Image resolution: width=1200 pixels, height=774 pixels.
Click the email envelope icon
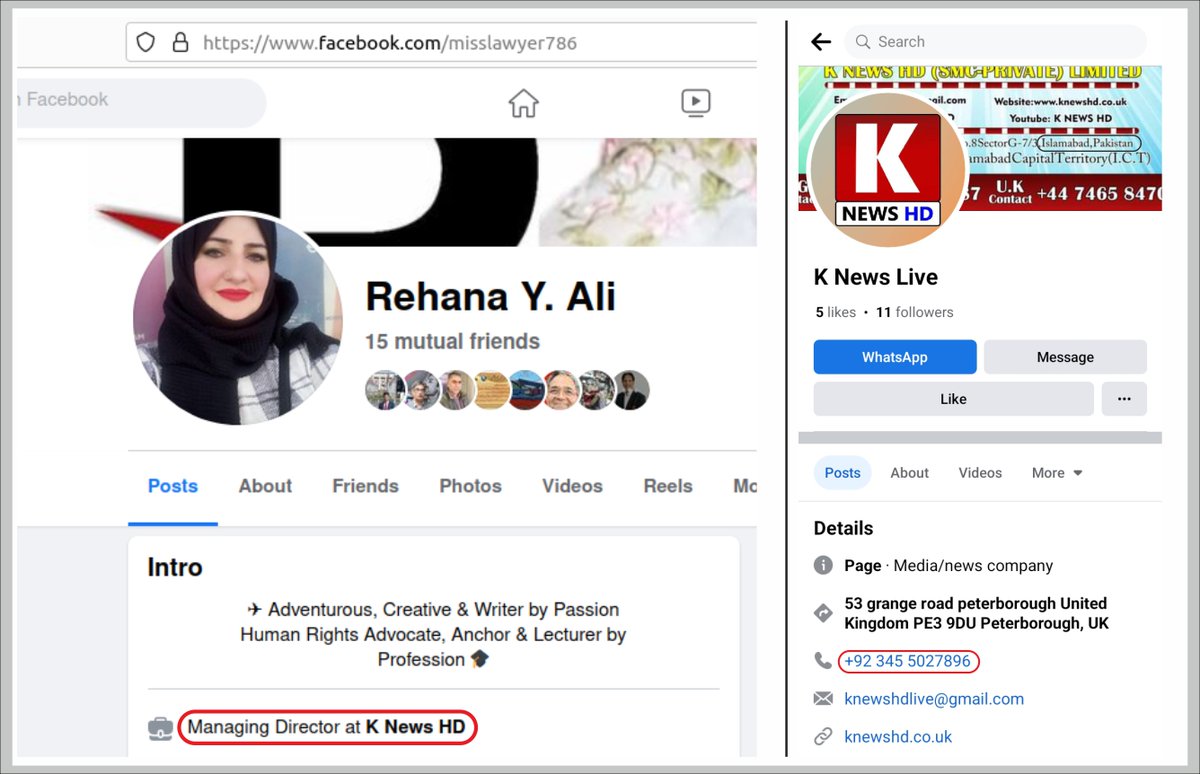tap(823, 699)
